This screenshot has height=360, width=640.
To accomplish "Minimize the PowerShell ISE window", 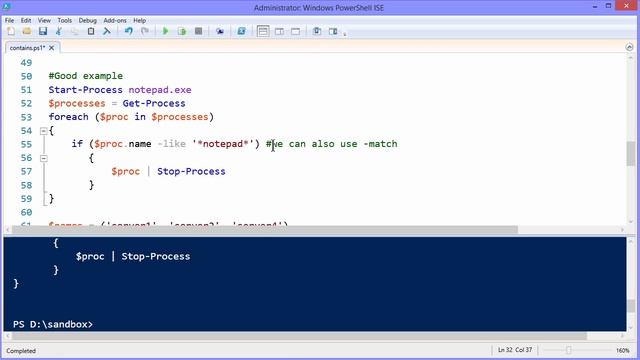I will (x=595, y=6).
